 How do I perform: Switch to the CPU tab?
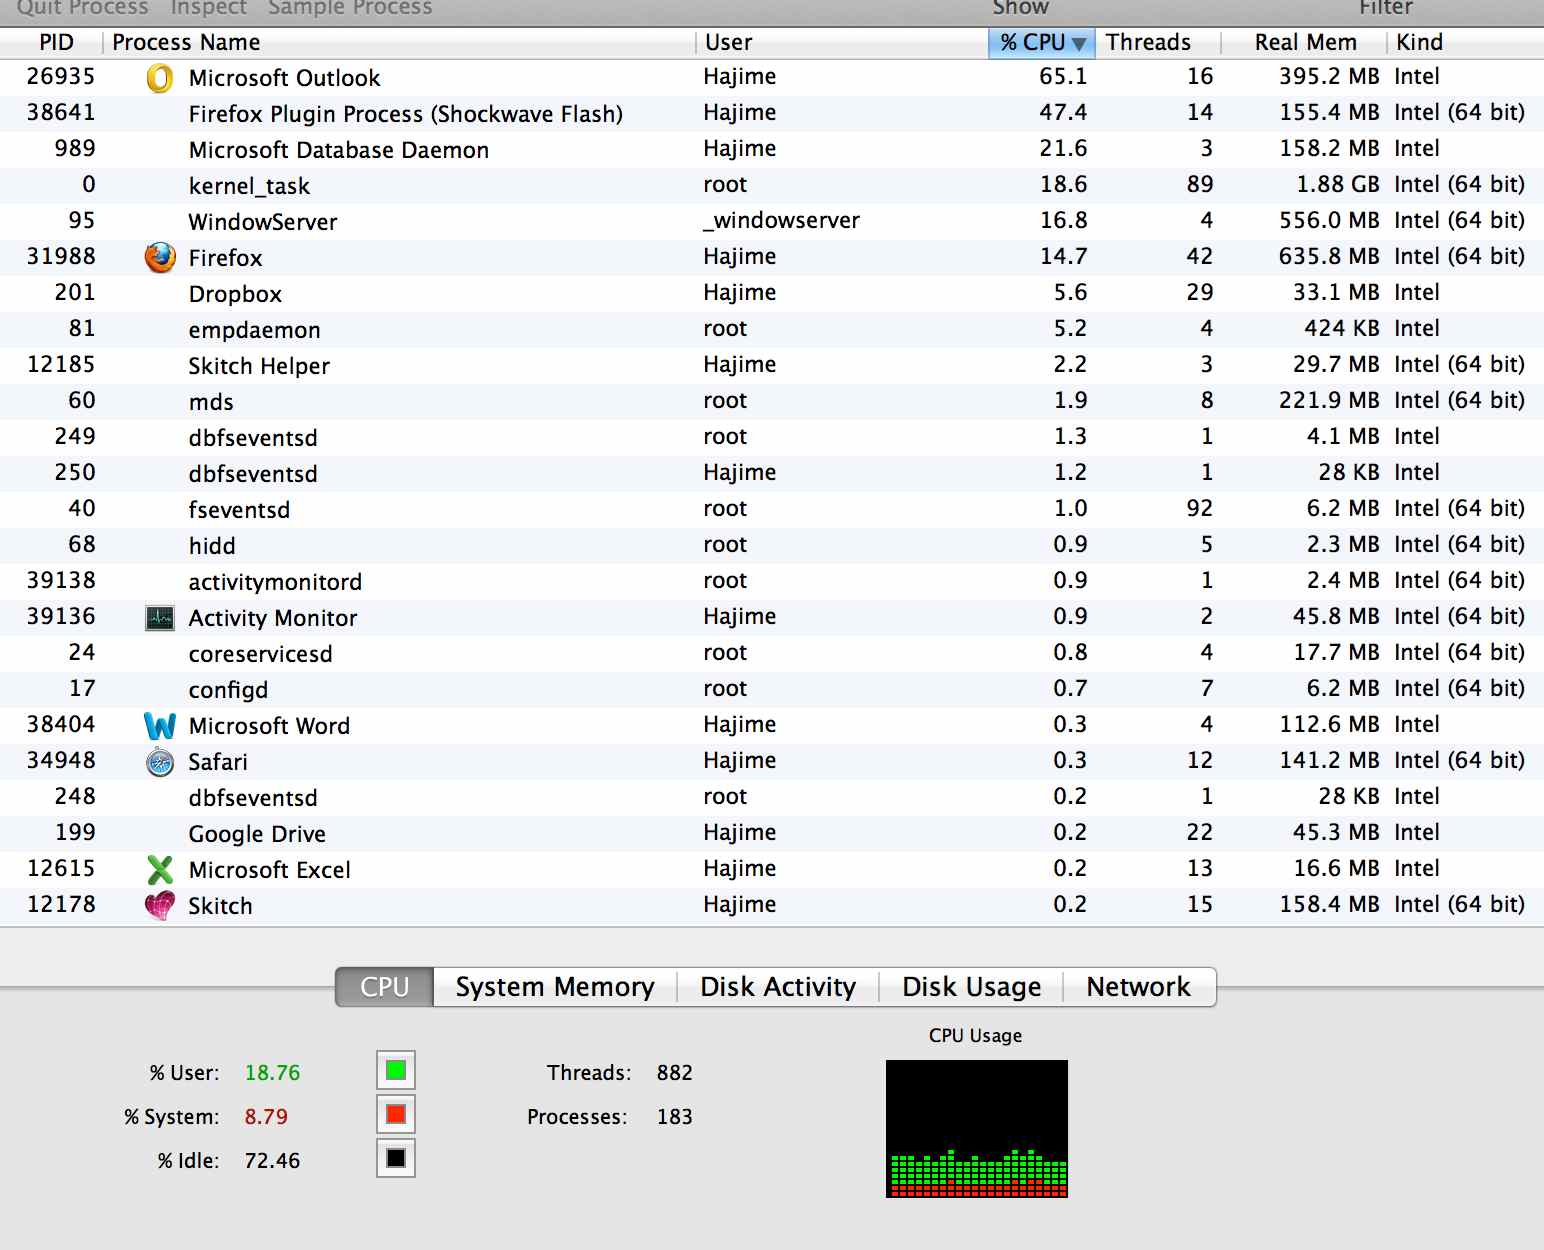pyautogui.click(x=385, y=987)
